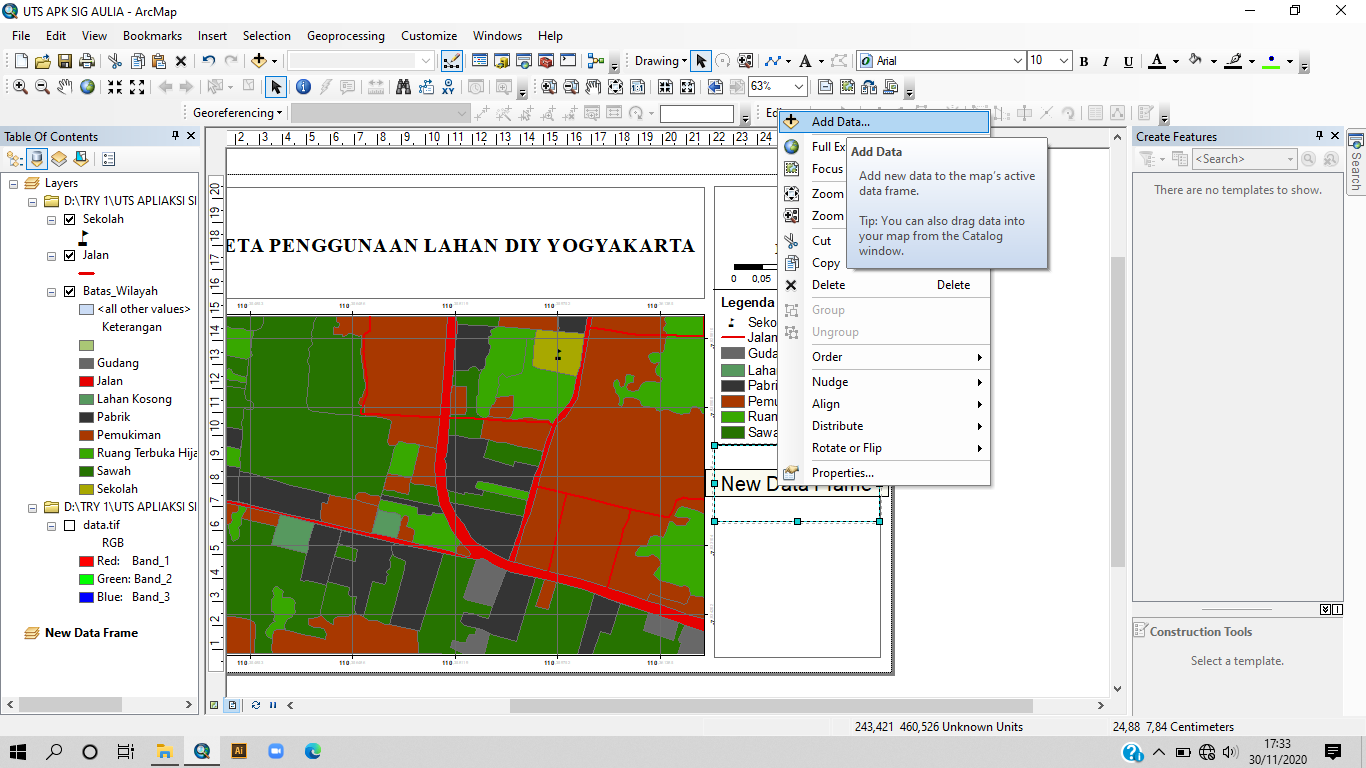Choose Properties from the context menu
Viewport: 1366px width, 768px height.
(x=842, y=473)
